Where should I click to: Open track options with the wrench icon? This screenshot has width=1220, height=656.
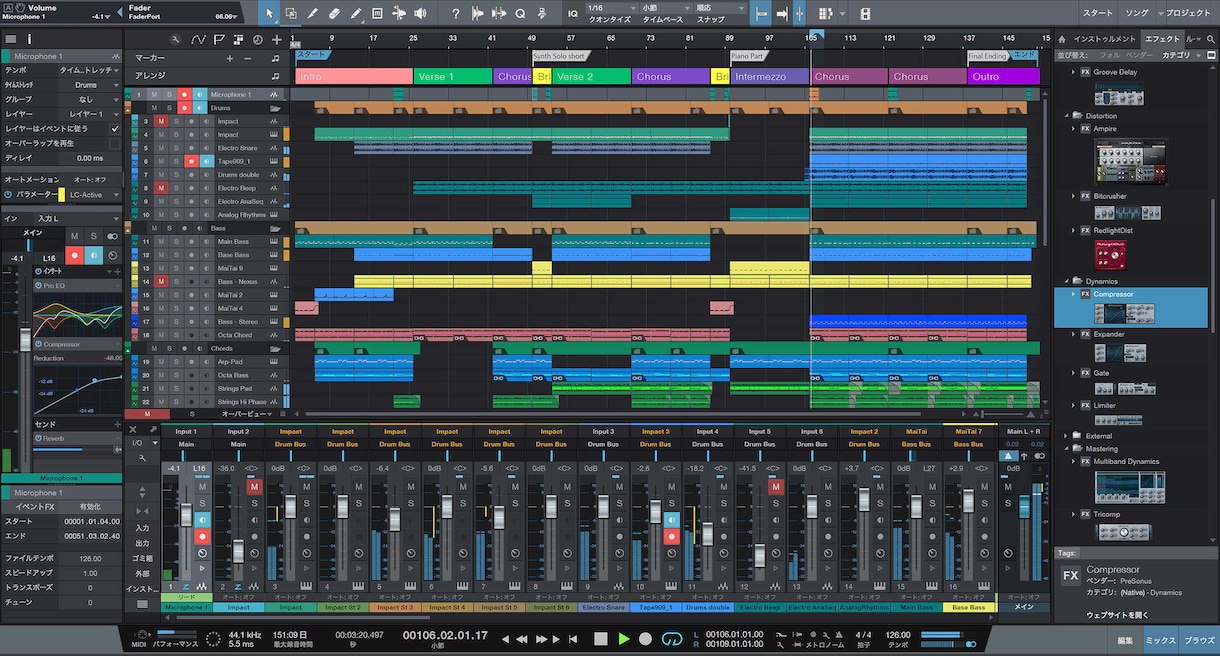(x=176, y=39)
